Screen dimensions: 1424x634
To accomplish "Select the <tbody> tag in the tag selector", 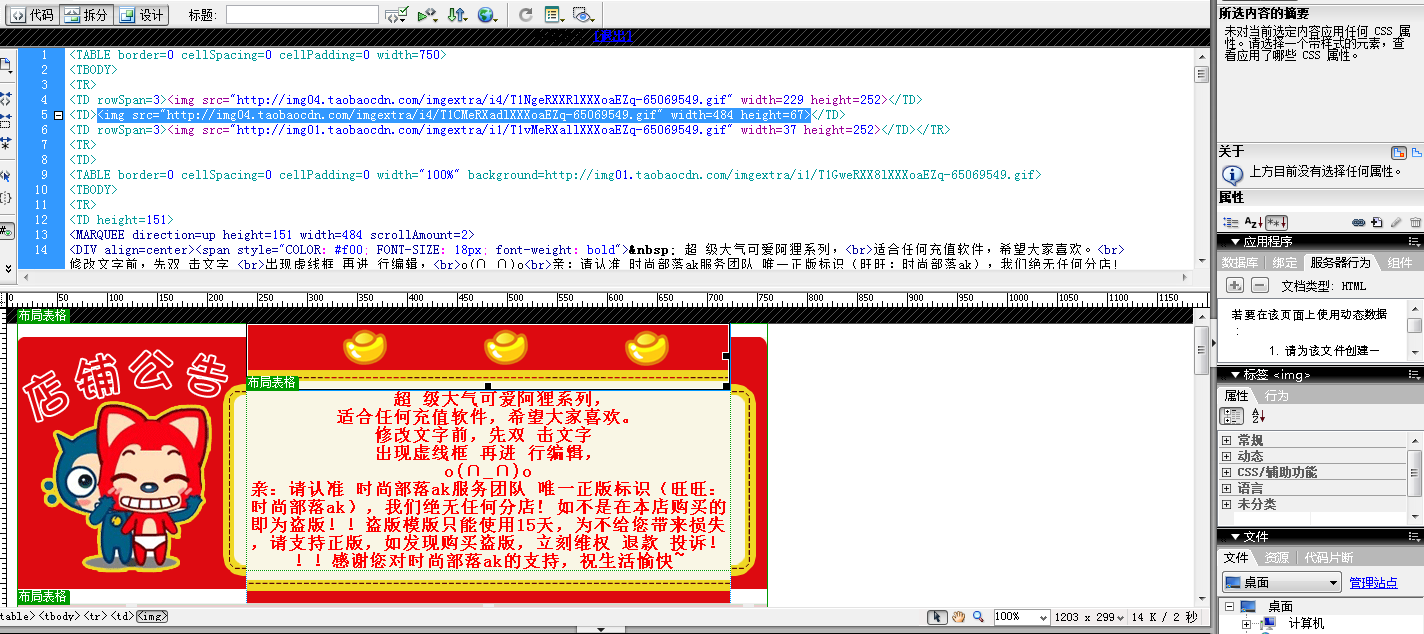I will 60,617.
